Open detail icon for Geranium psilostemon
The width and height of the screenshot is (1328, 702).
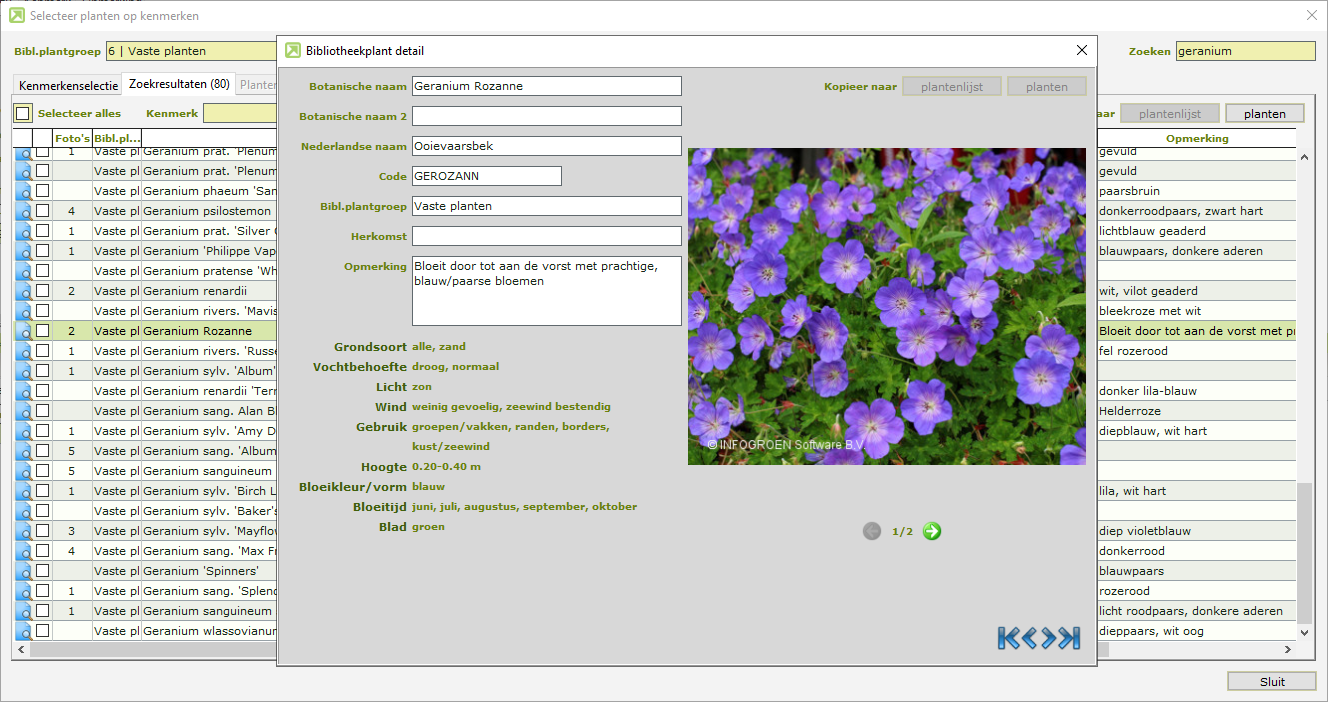pyautogui.click(x=23, y=211)
